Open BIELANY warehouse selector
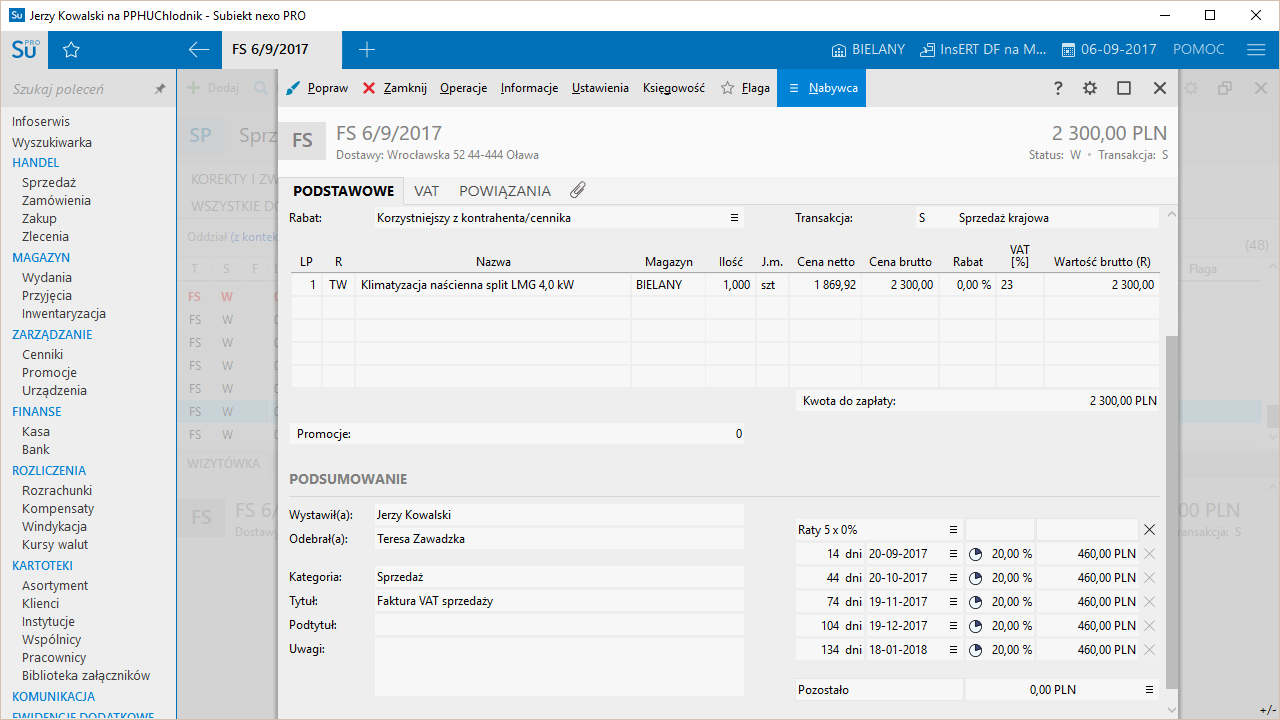The image size is (1280, 720). tap(868, 50)
